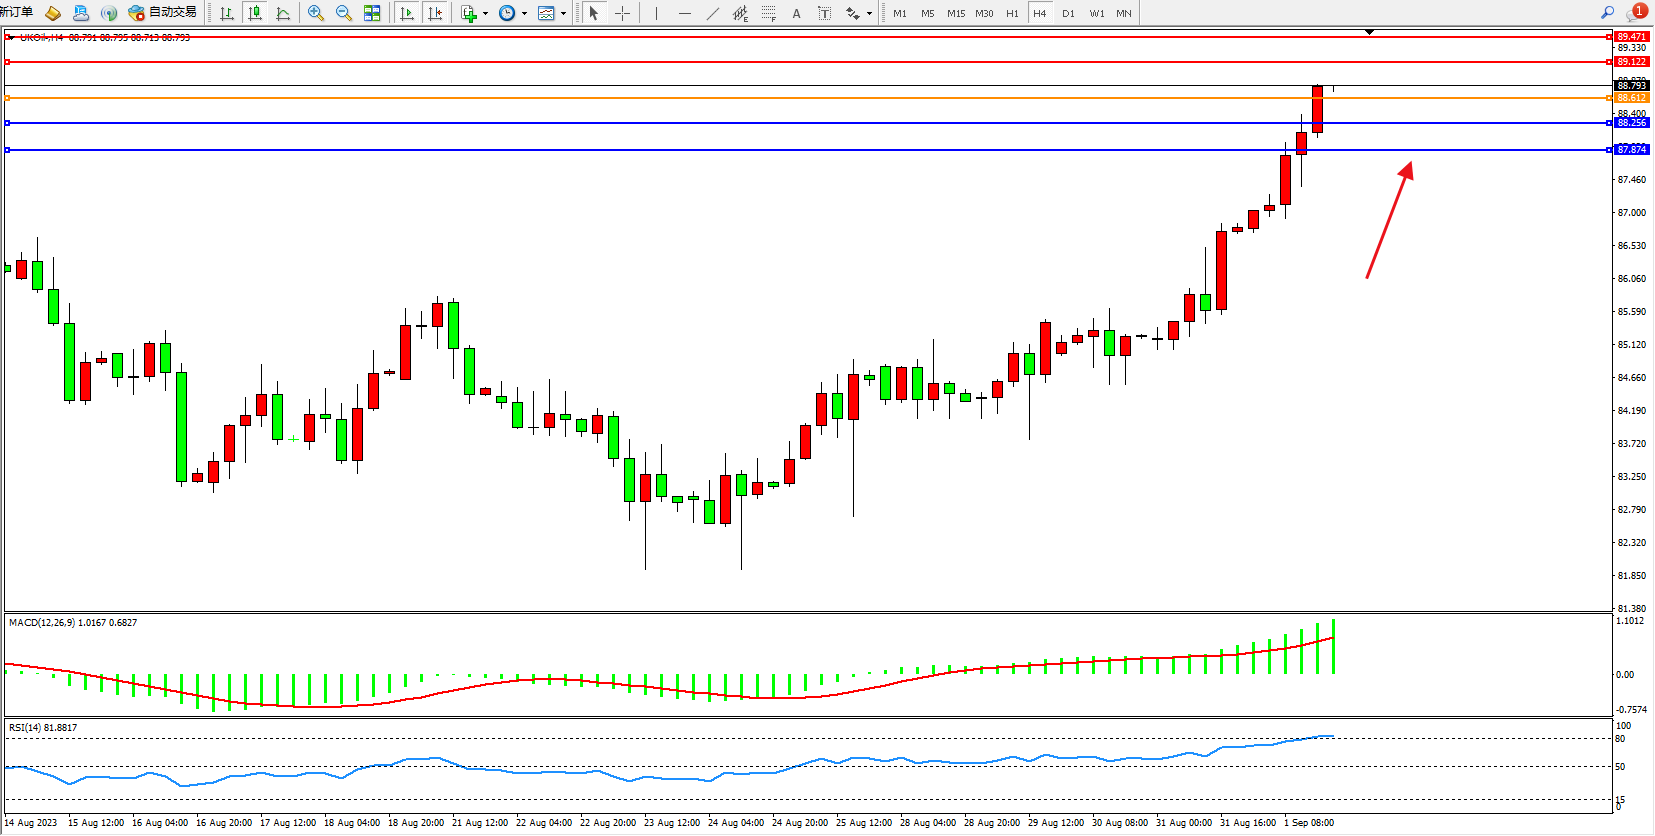Viewport: 1655px width, 836px height.
Task: Click the search magnifier button at top right
Action: (x=1608, y=13)
